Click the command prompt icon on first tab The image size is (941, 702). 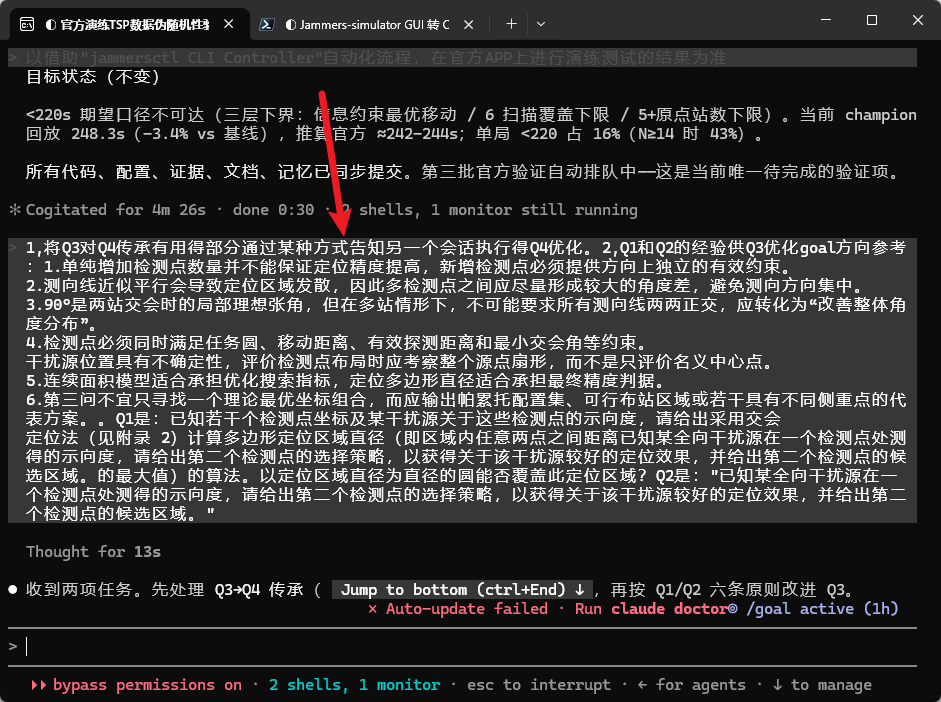pyautogui.click(x=27, y=24)
